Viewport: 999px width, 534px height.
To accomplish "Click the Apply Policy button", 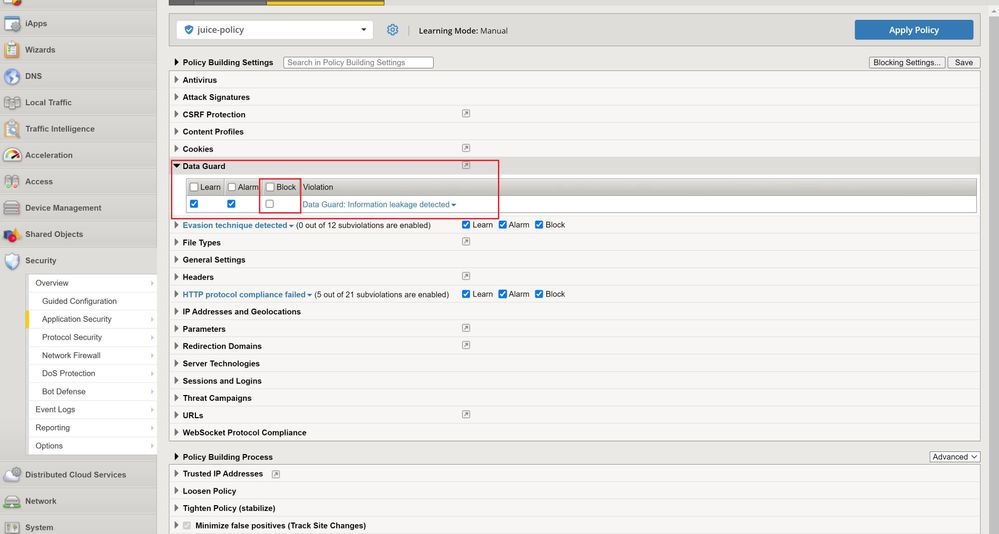I will (913, 30).
